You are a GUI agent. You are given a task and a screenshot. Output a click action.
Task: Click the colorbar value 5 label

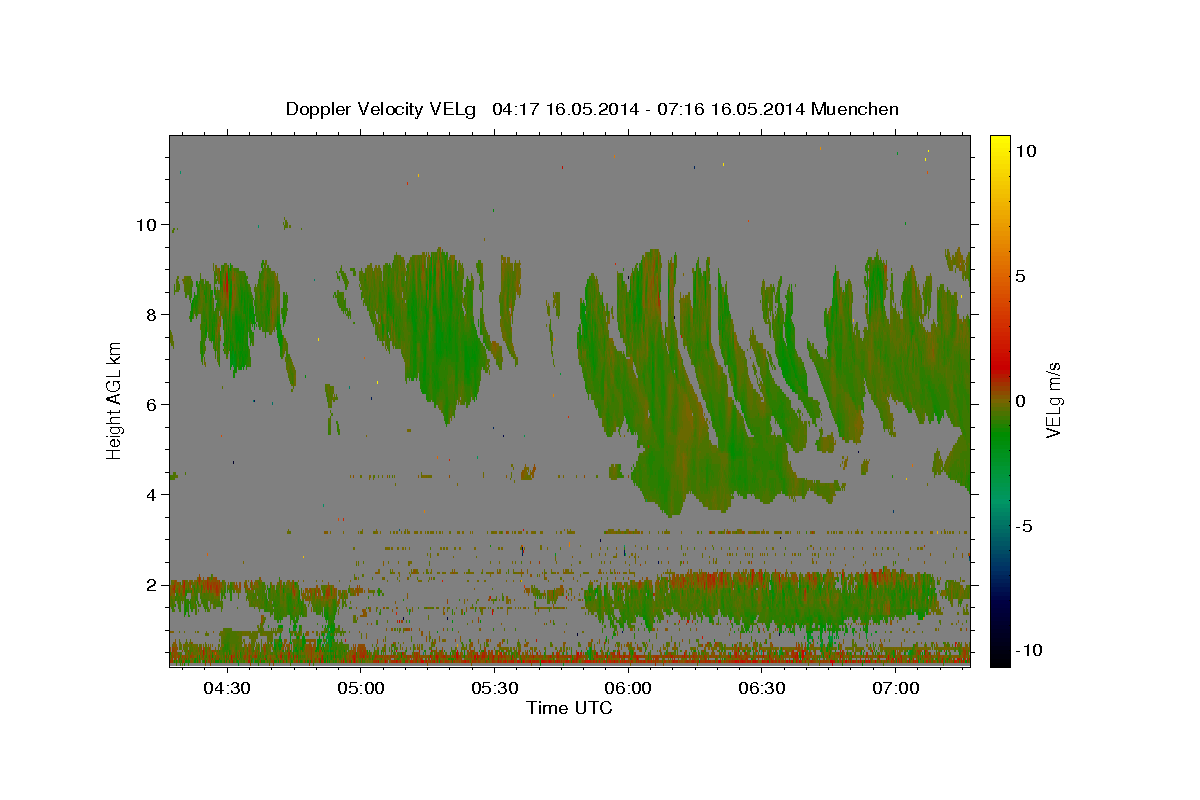tap(1020, 275)
